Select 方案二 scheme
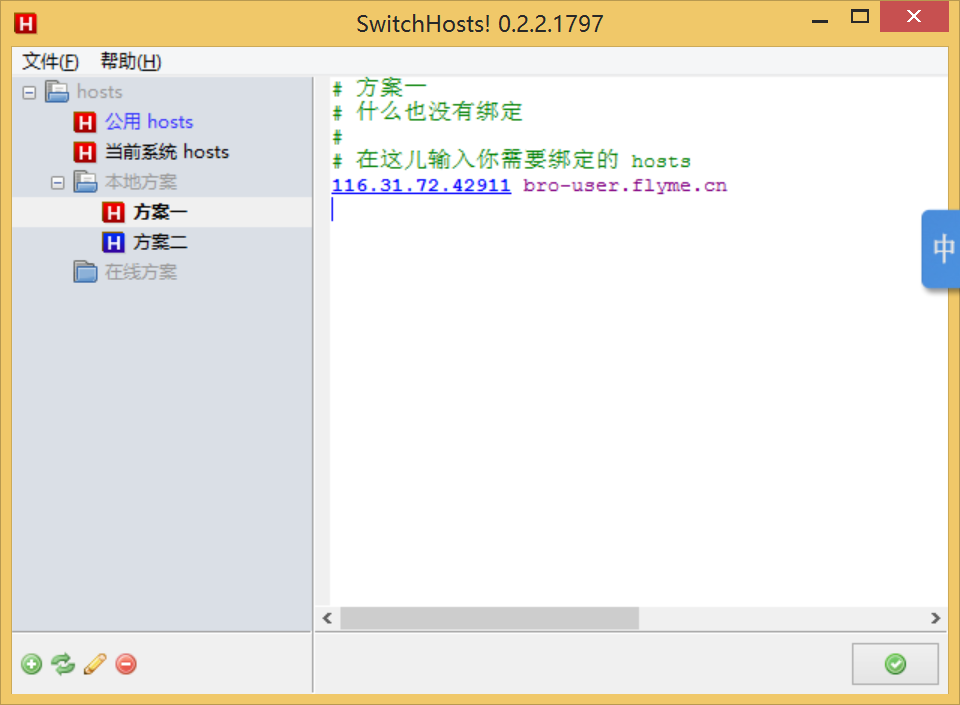 (160, 242)
